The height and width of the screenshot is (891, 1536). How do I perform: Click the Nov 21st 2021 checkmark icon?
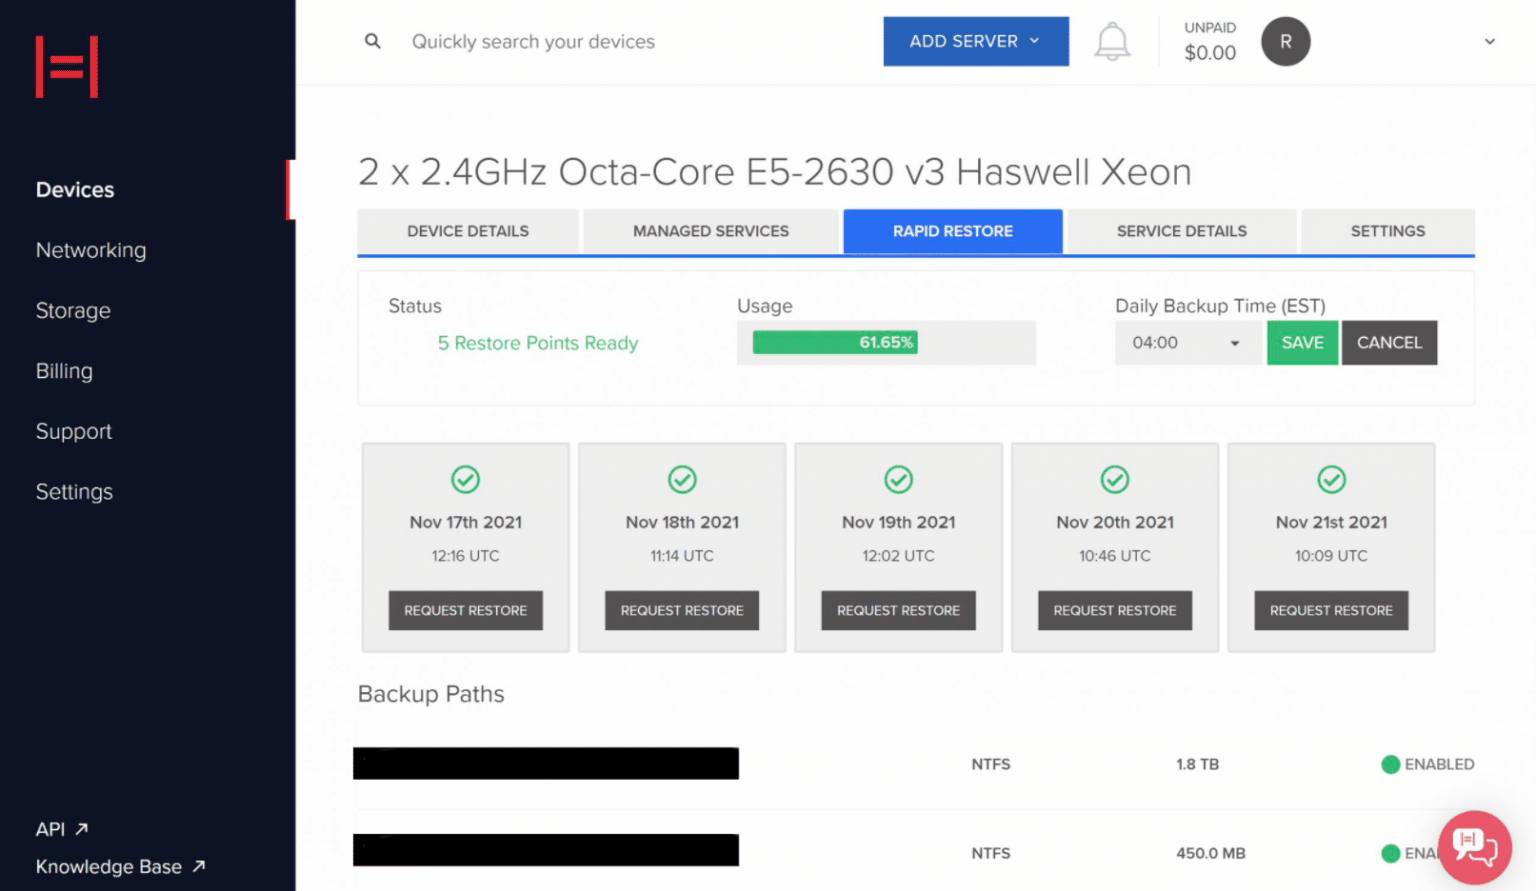(x=1331, y=480)
